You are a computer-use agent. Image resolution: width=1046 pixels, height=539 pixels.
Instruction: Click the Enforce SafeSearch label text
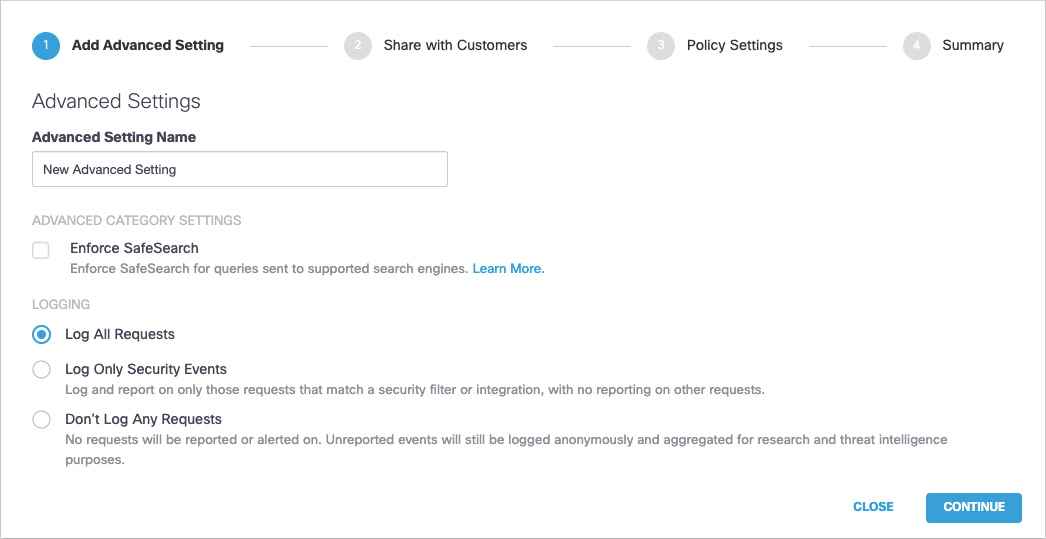134,248
